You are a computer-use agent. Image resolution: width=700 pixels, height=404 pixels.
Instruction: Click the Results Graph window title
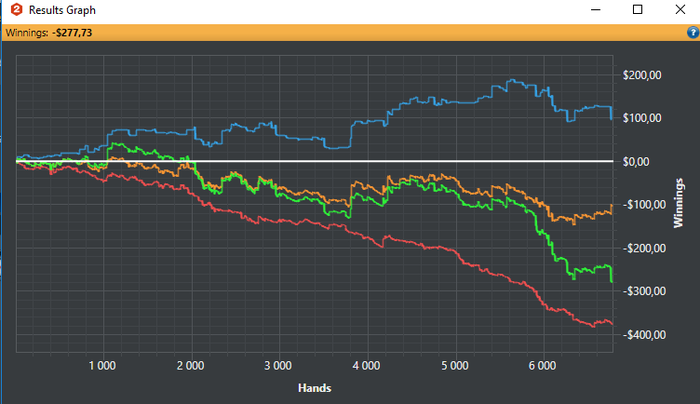[x=62, y=10]
